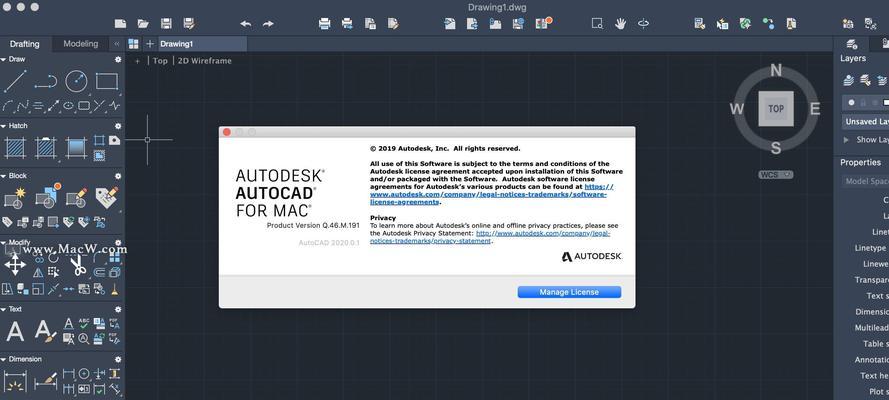Screen dimensions: 889x400
Task: Click the drawing grid layout icon
Action: coord(133,44)
